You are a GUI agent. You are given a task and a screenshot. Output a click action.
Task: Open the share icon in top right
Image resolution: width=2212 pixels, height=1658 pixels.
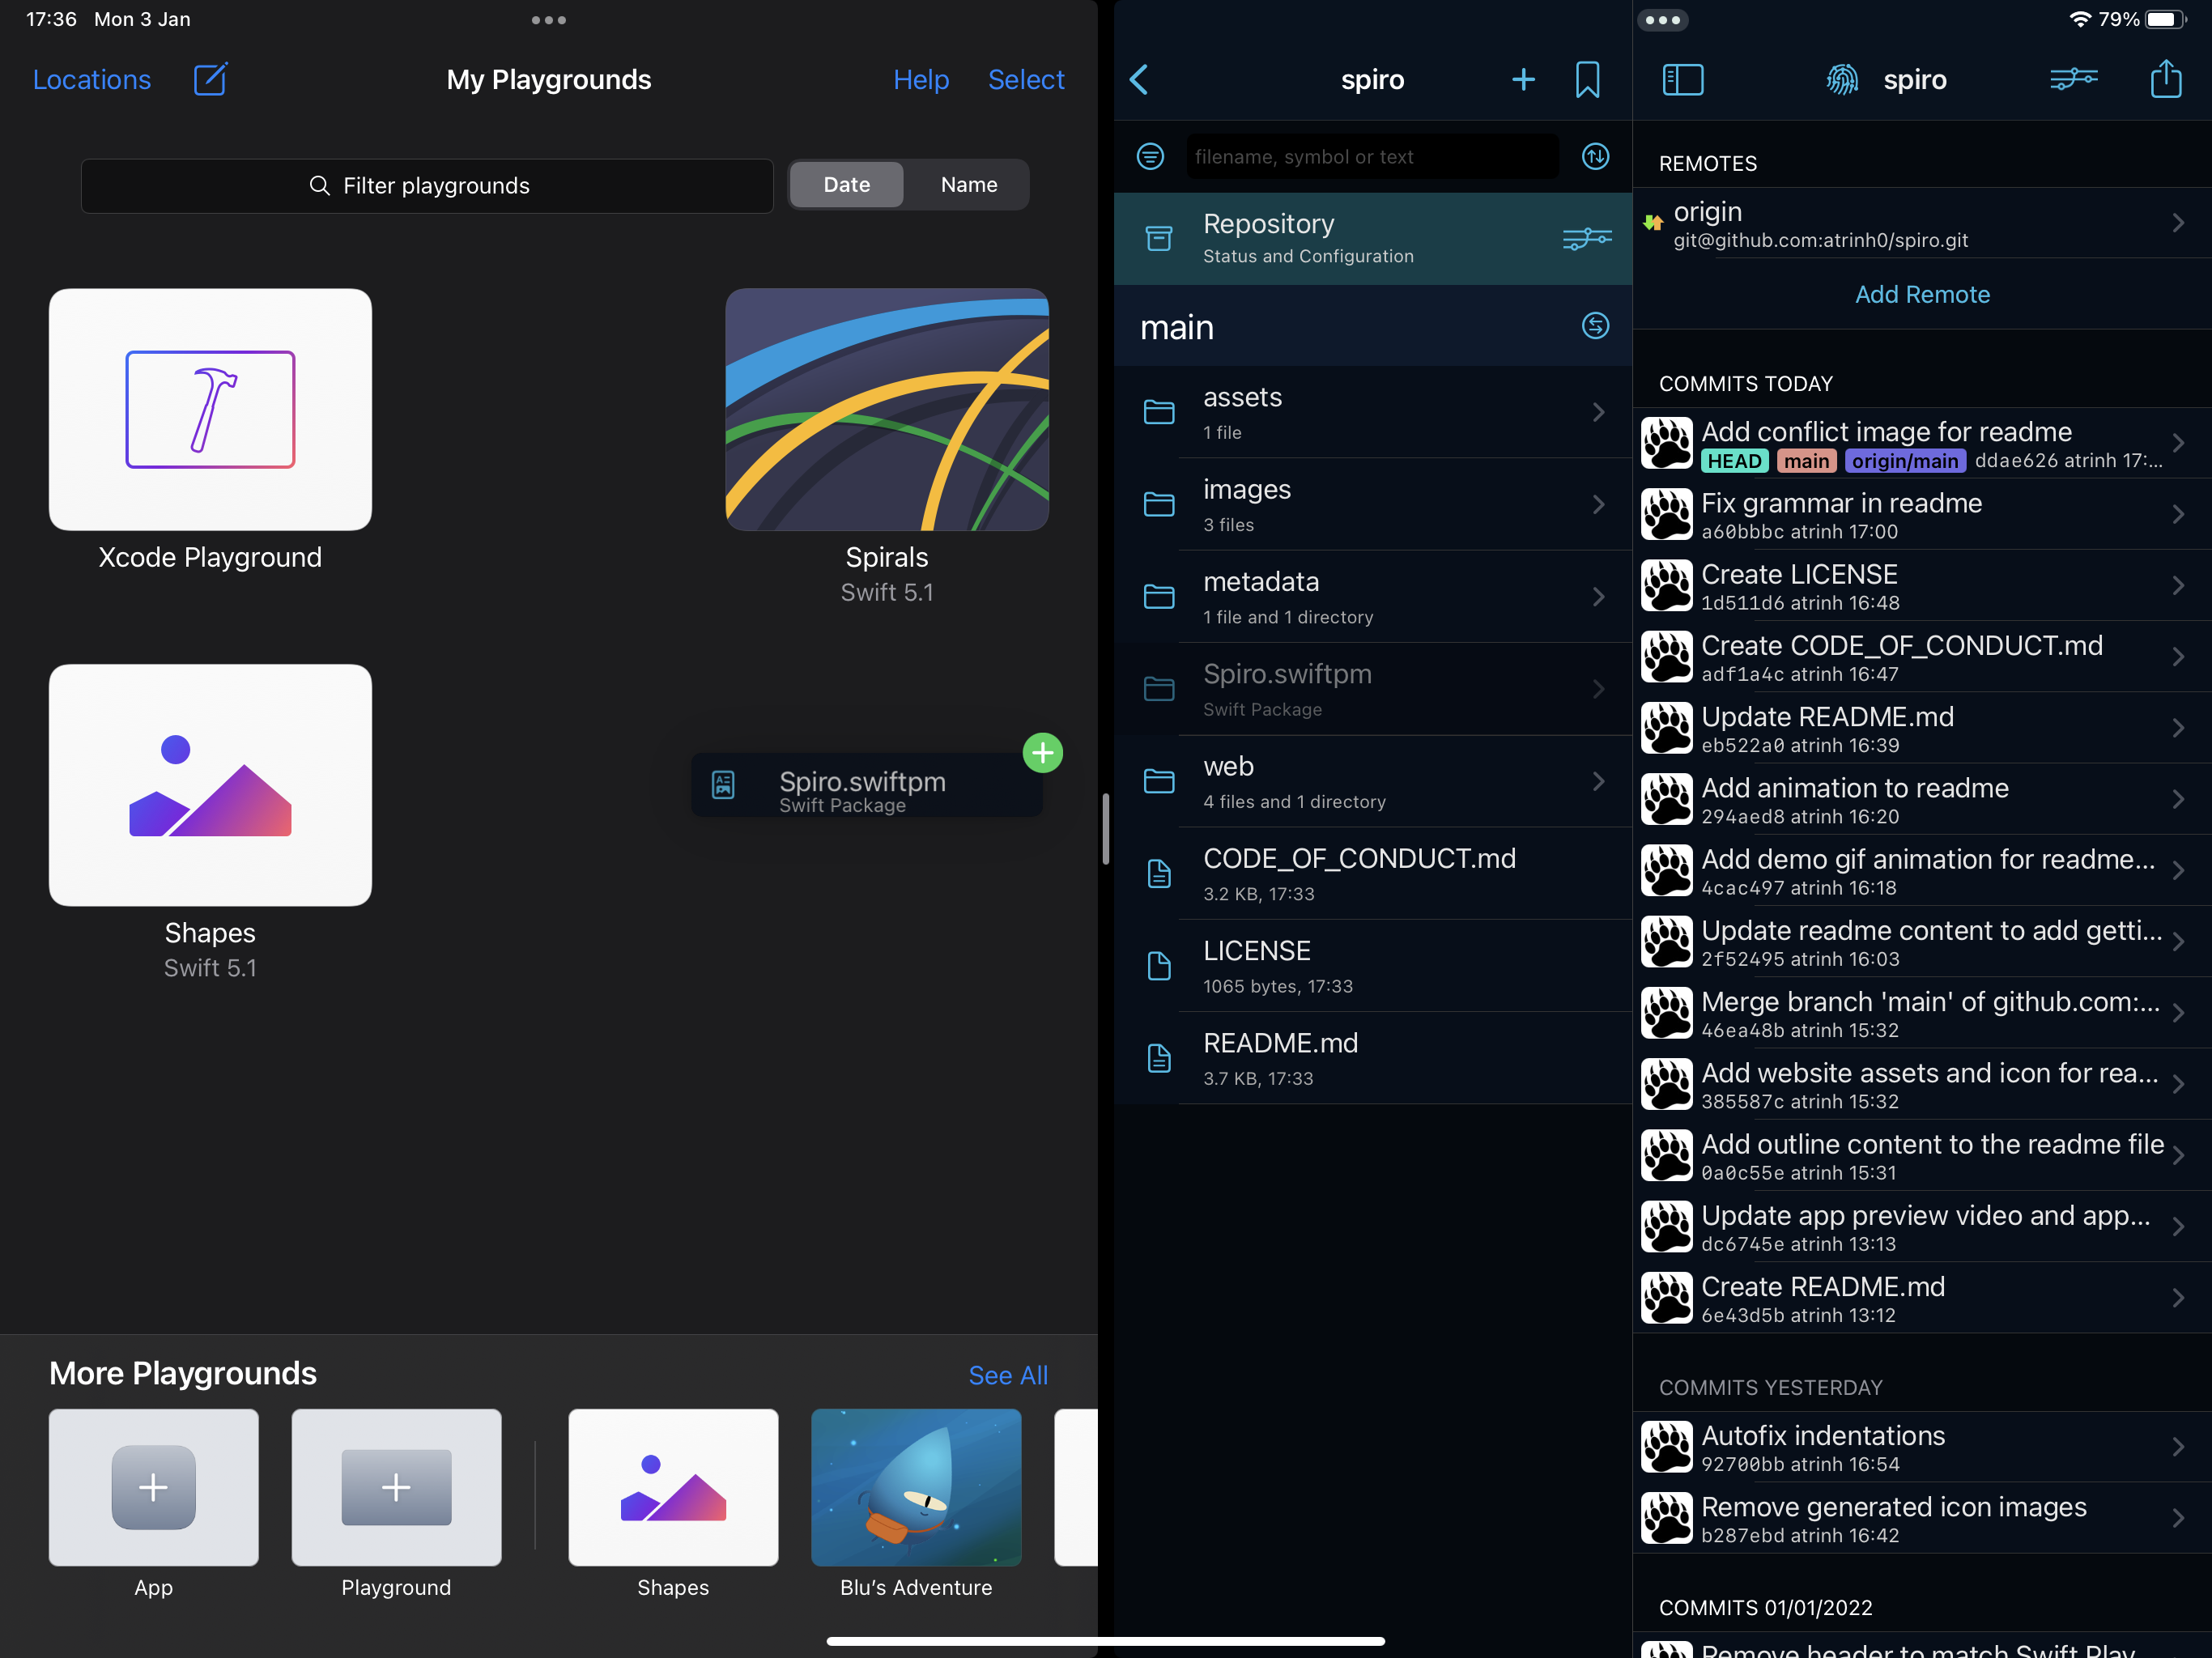coord(2165,79)
